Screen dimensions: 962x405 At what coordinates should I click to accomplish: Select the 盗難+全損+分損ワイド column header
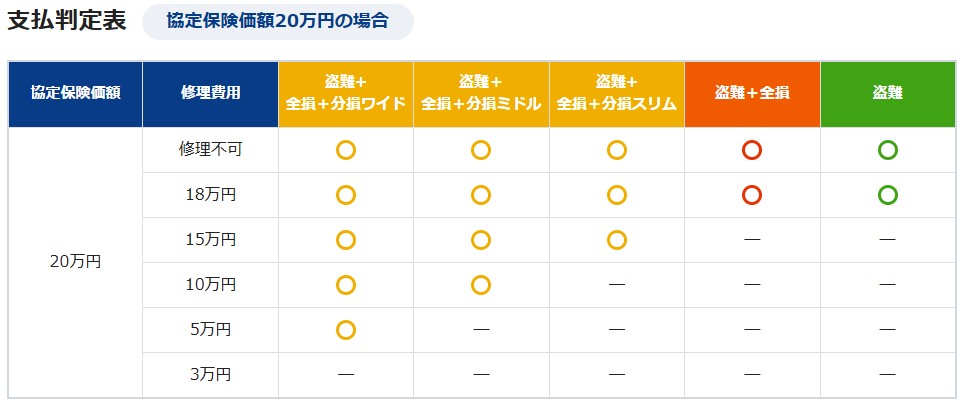tap(346, 93)
